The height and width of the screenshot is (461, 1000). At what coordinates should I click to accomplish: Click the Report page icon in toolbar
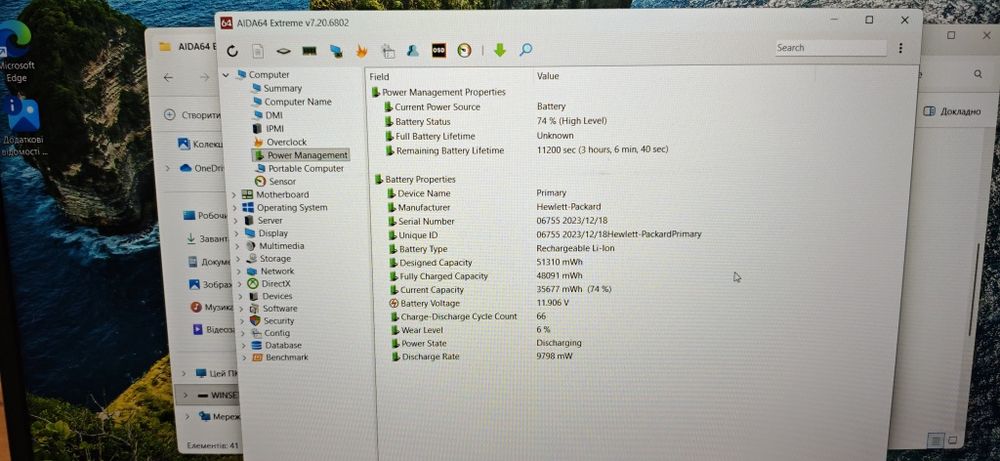point(258,50)
